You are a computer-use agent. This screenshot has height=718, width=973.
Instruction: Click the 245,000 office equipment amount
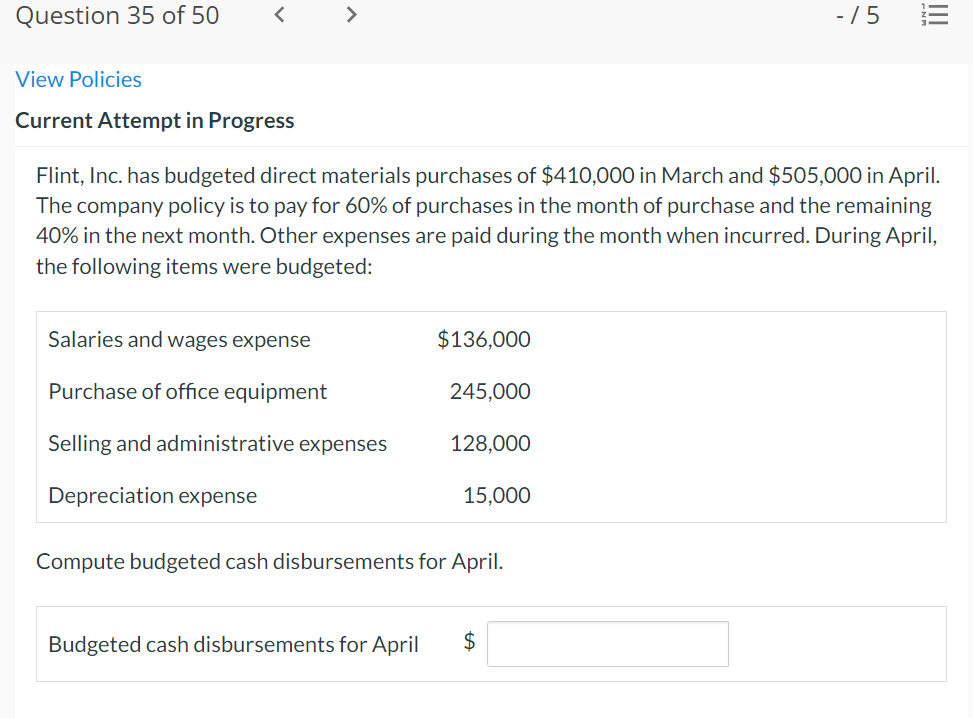[490, 392]
